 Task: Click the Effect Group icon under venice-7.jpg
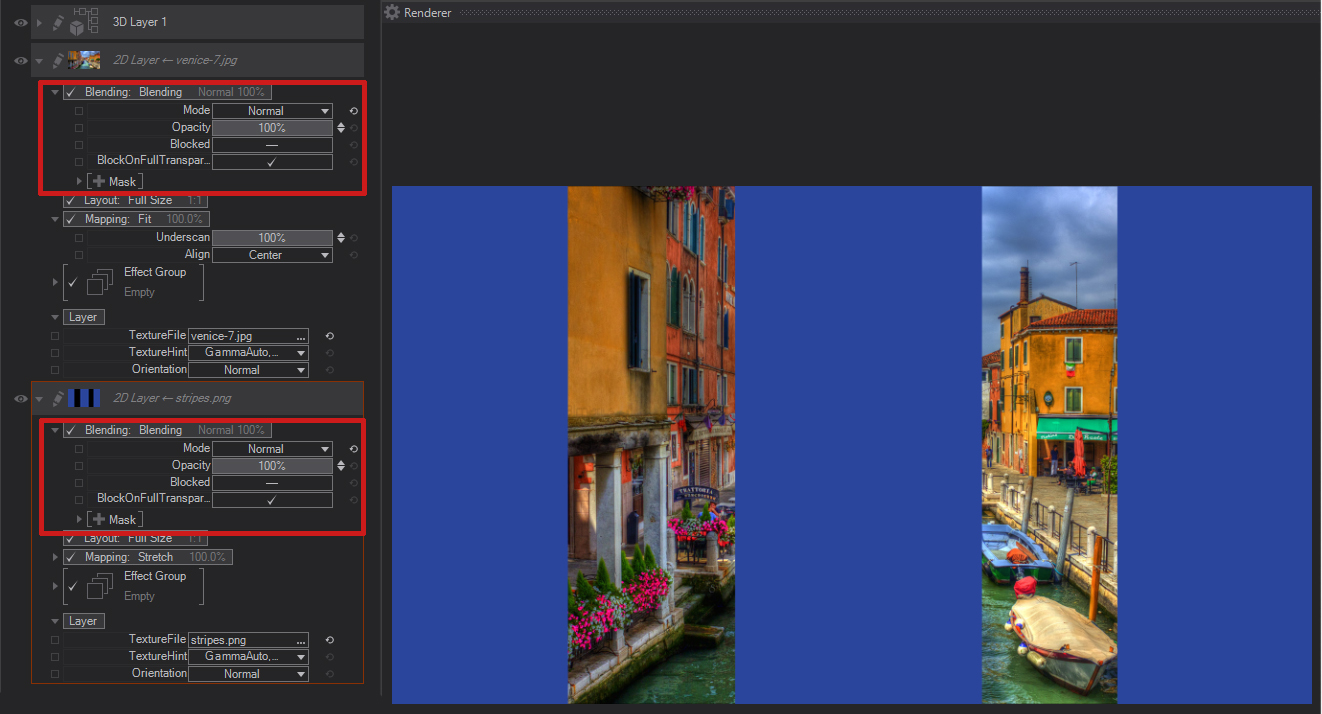coord(99,282)
